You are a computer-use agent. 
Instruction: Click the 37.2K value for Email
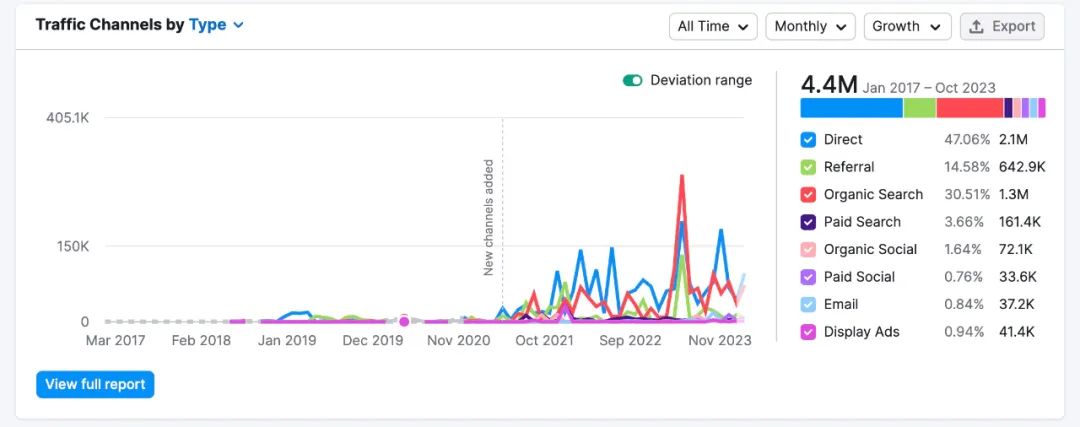1017,304
